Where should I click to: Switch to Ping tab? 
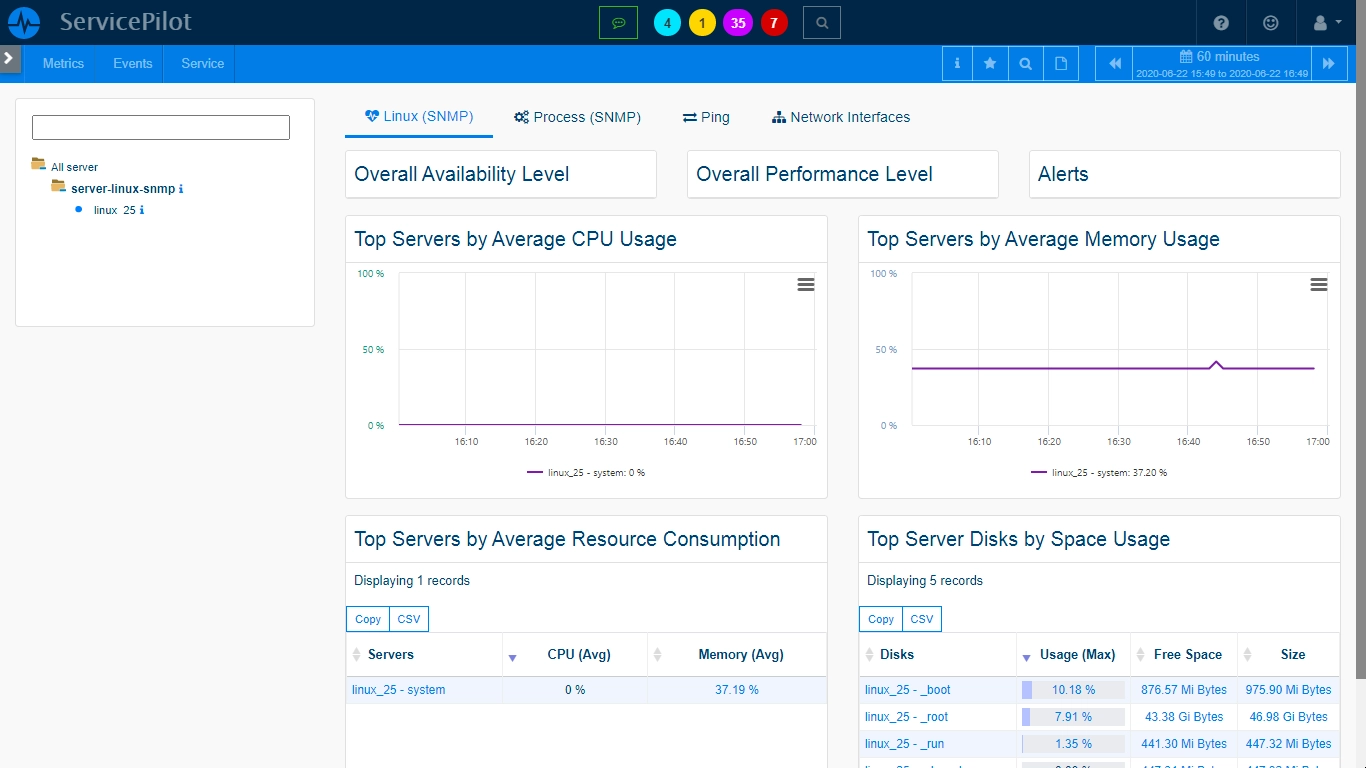click(x=706, y=117)
